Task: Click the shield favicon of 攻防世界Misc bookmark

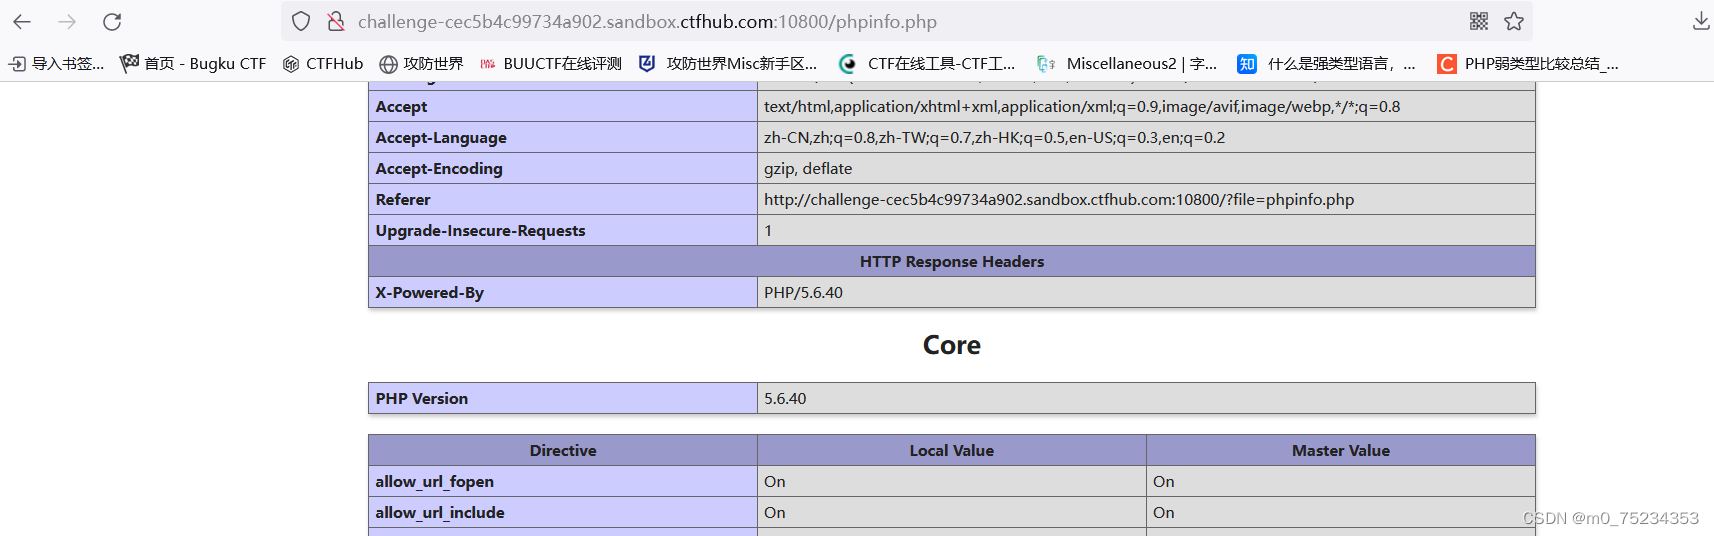Action: (x=647, y=64)
